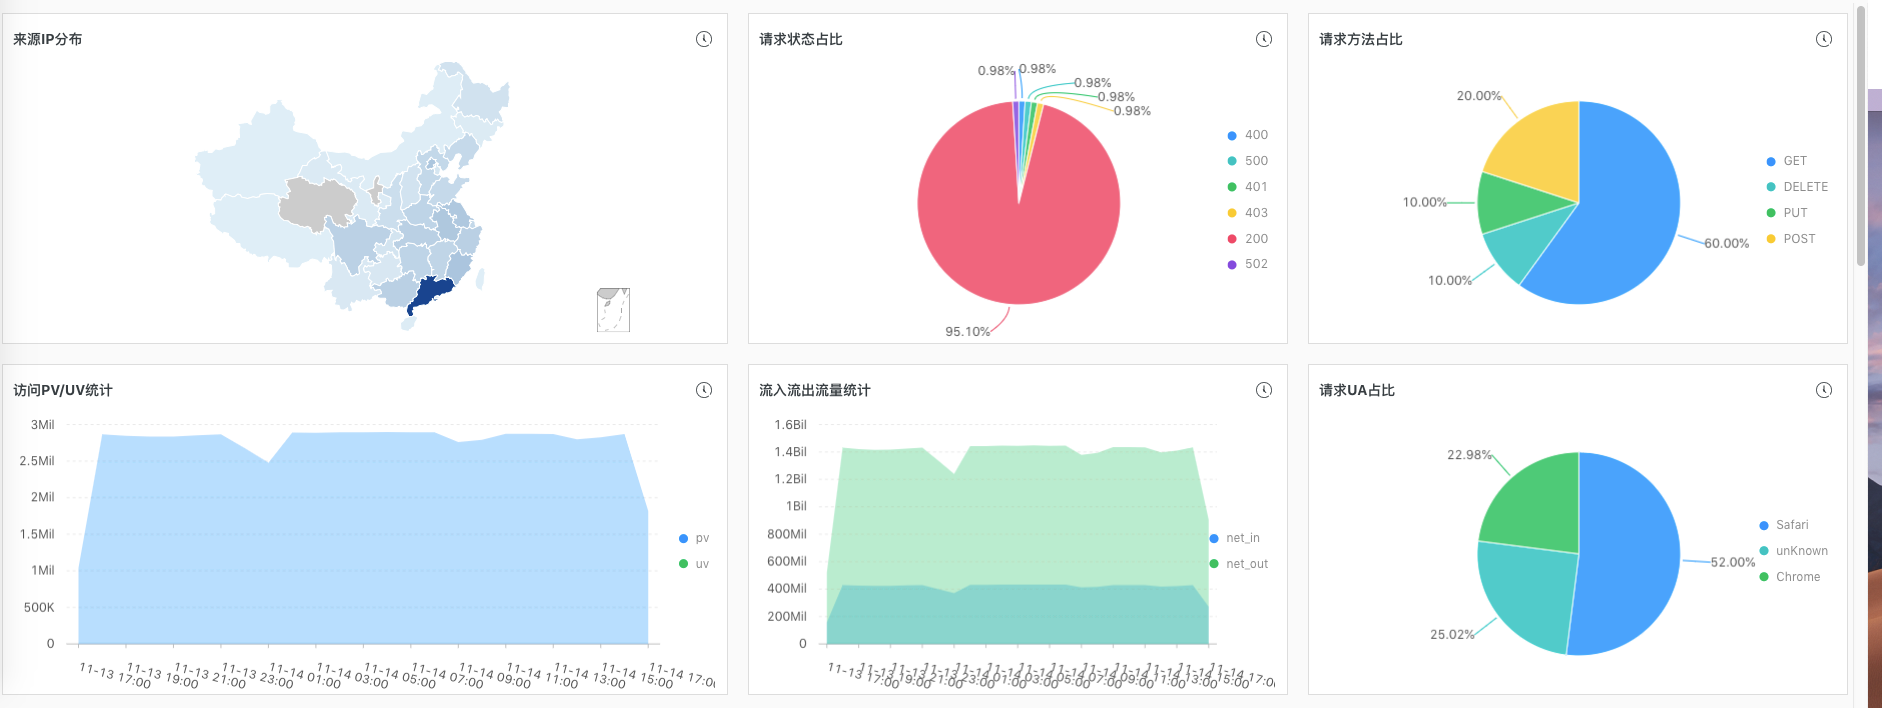
Task: Click the 流入流出流量统计 panel title
Action: coord(815,390)
